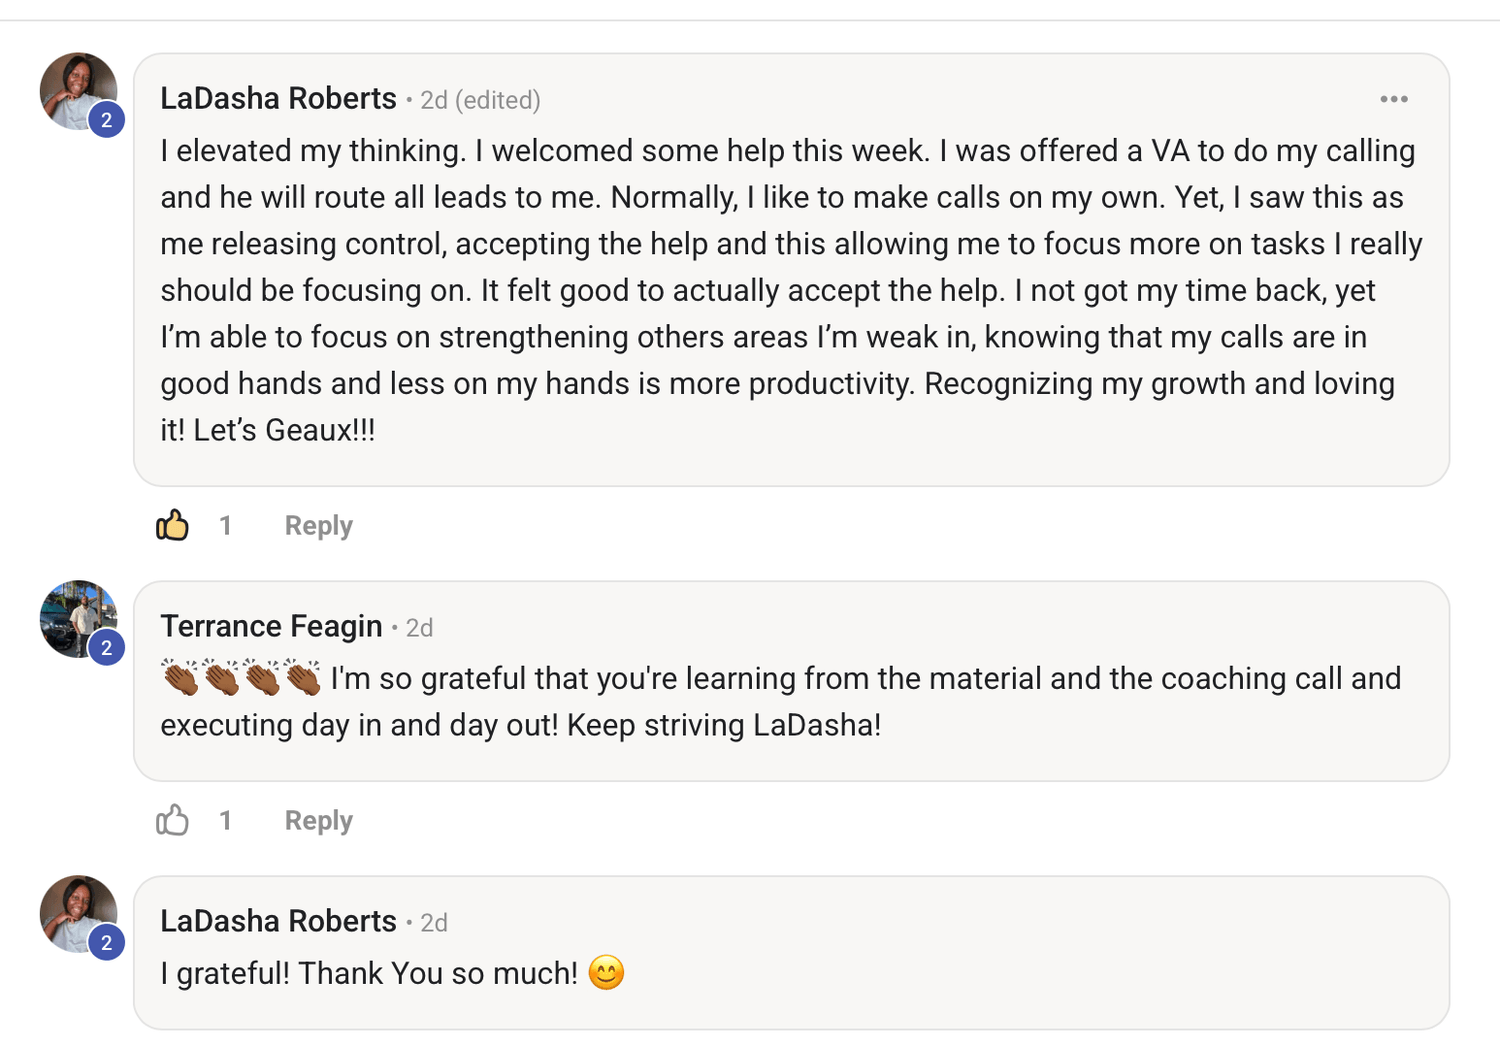Click the '2d' timestamp next to Terrance Feagin
The image size is (1500, 1048).
(419, 628)
